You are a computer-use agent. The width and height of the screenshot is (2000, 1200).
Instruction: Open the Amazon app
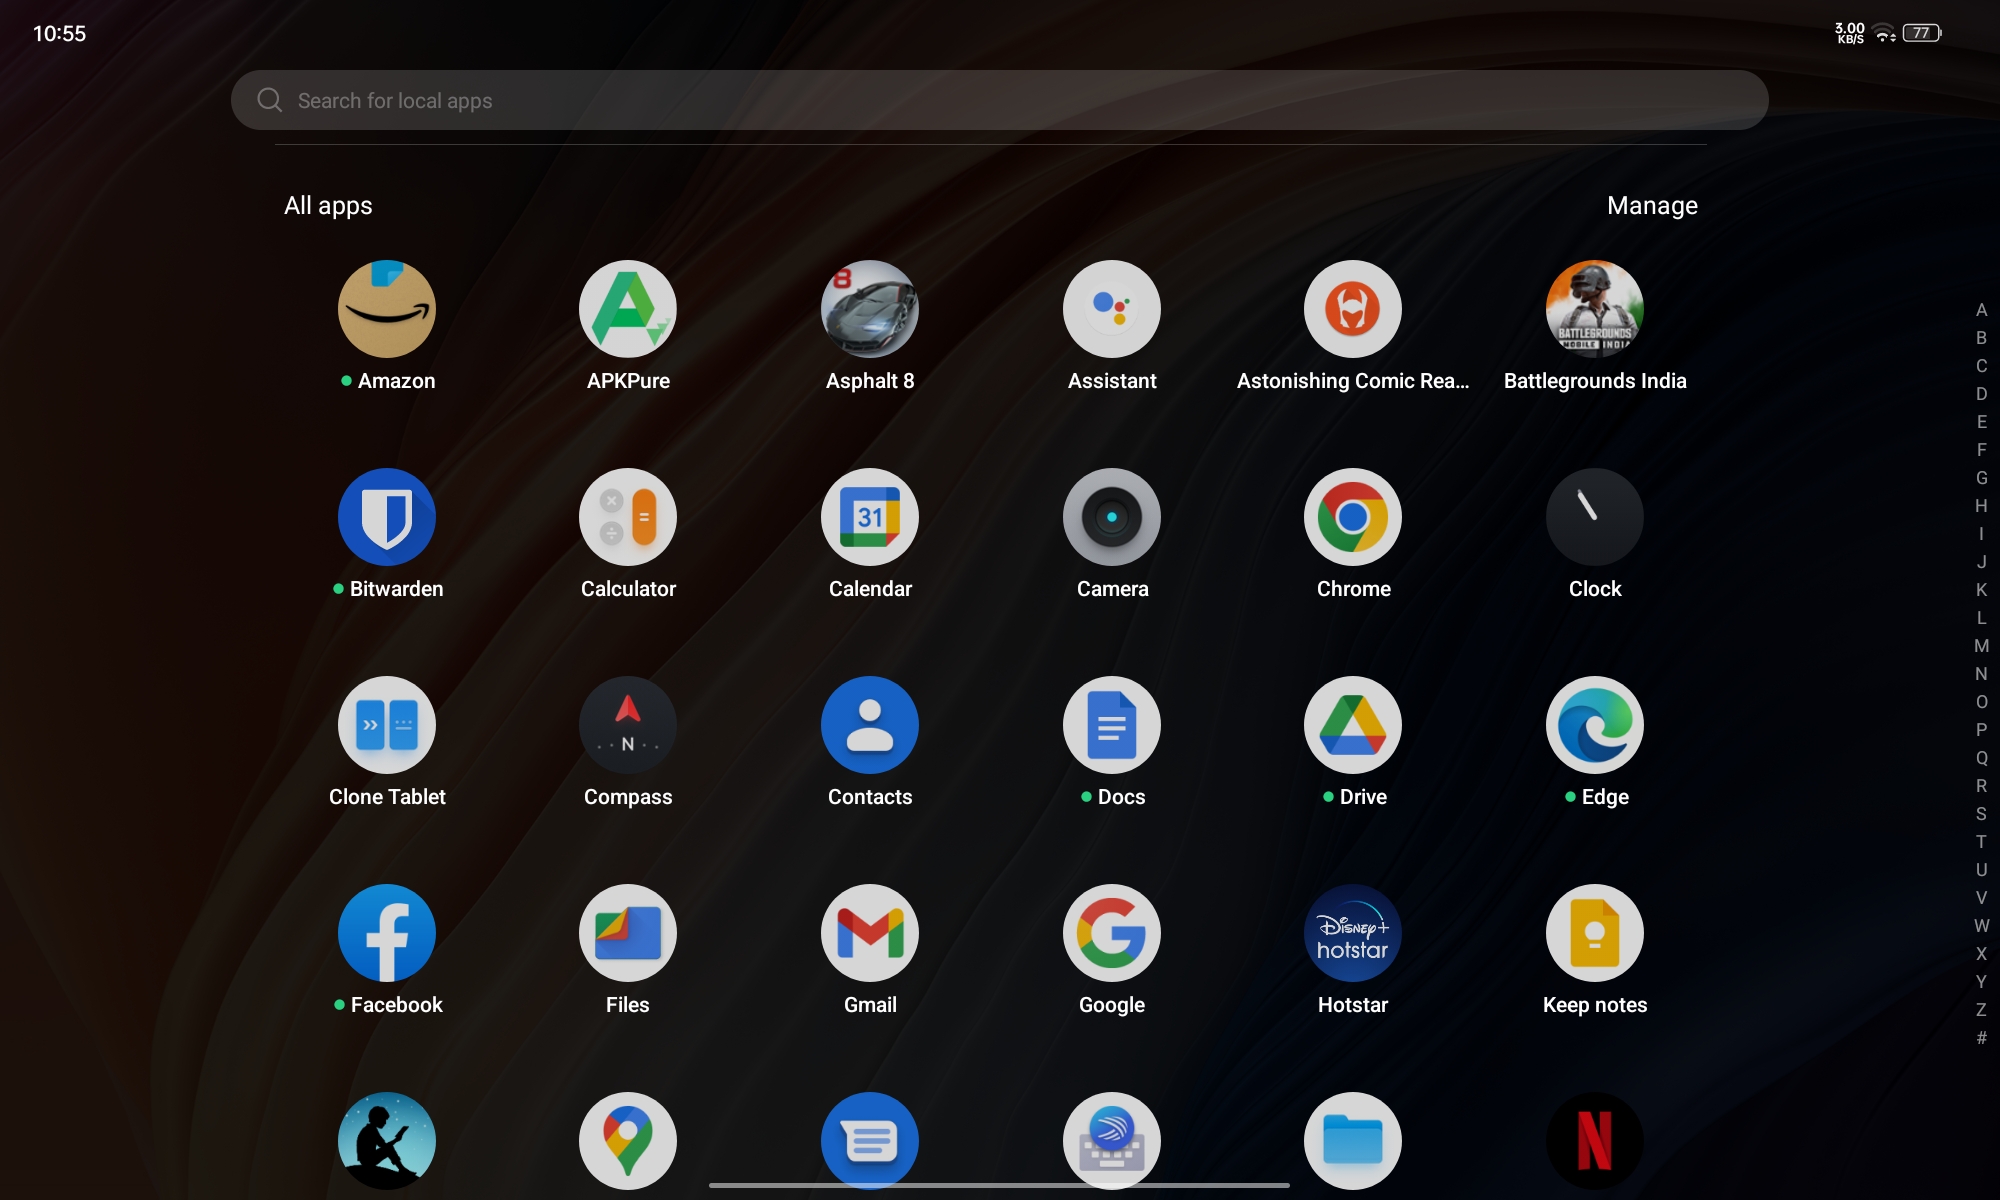[x=387, y=309]
